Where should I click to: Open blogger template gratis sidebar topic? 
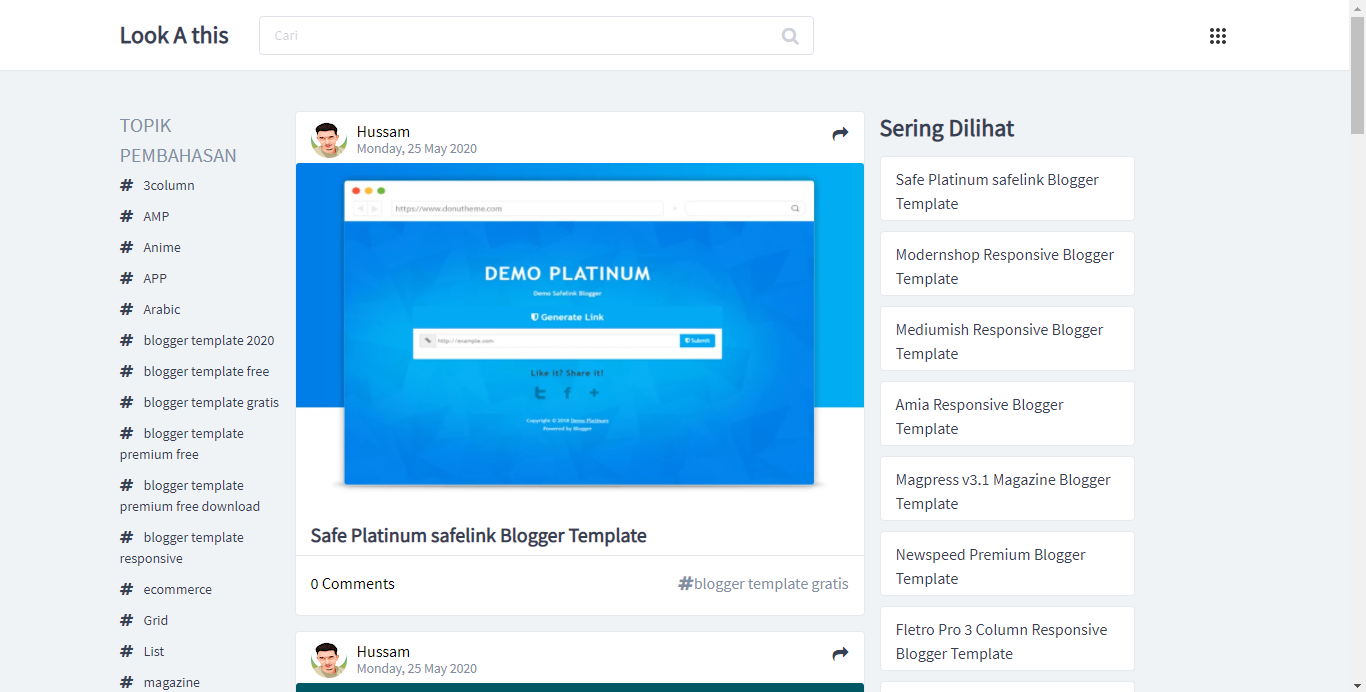click(x=211, y=402)
